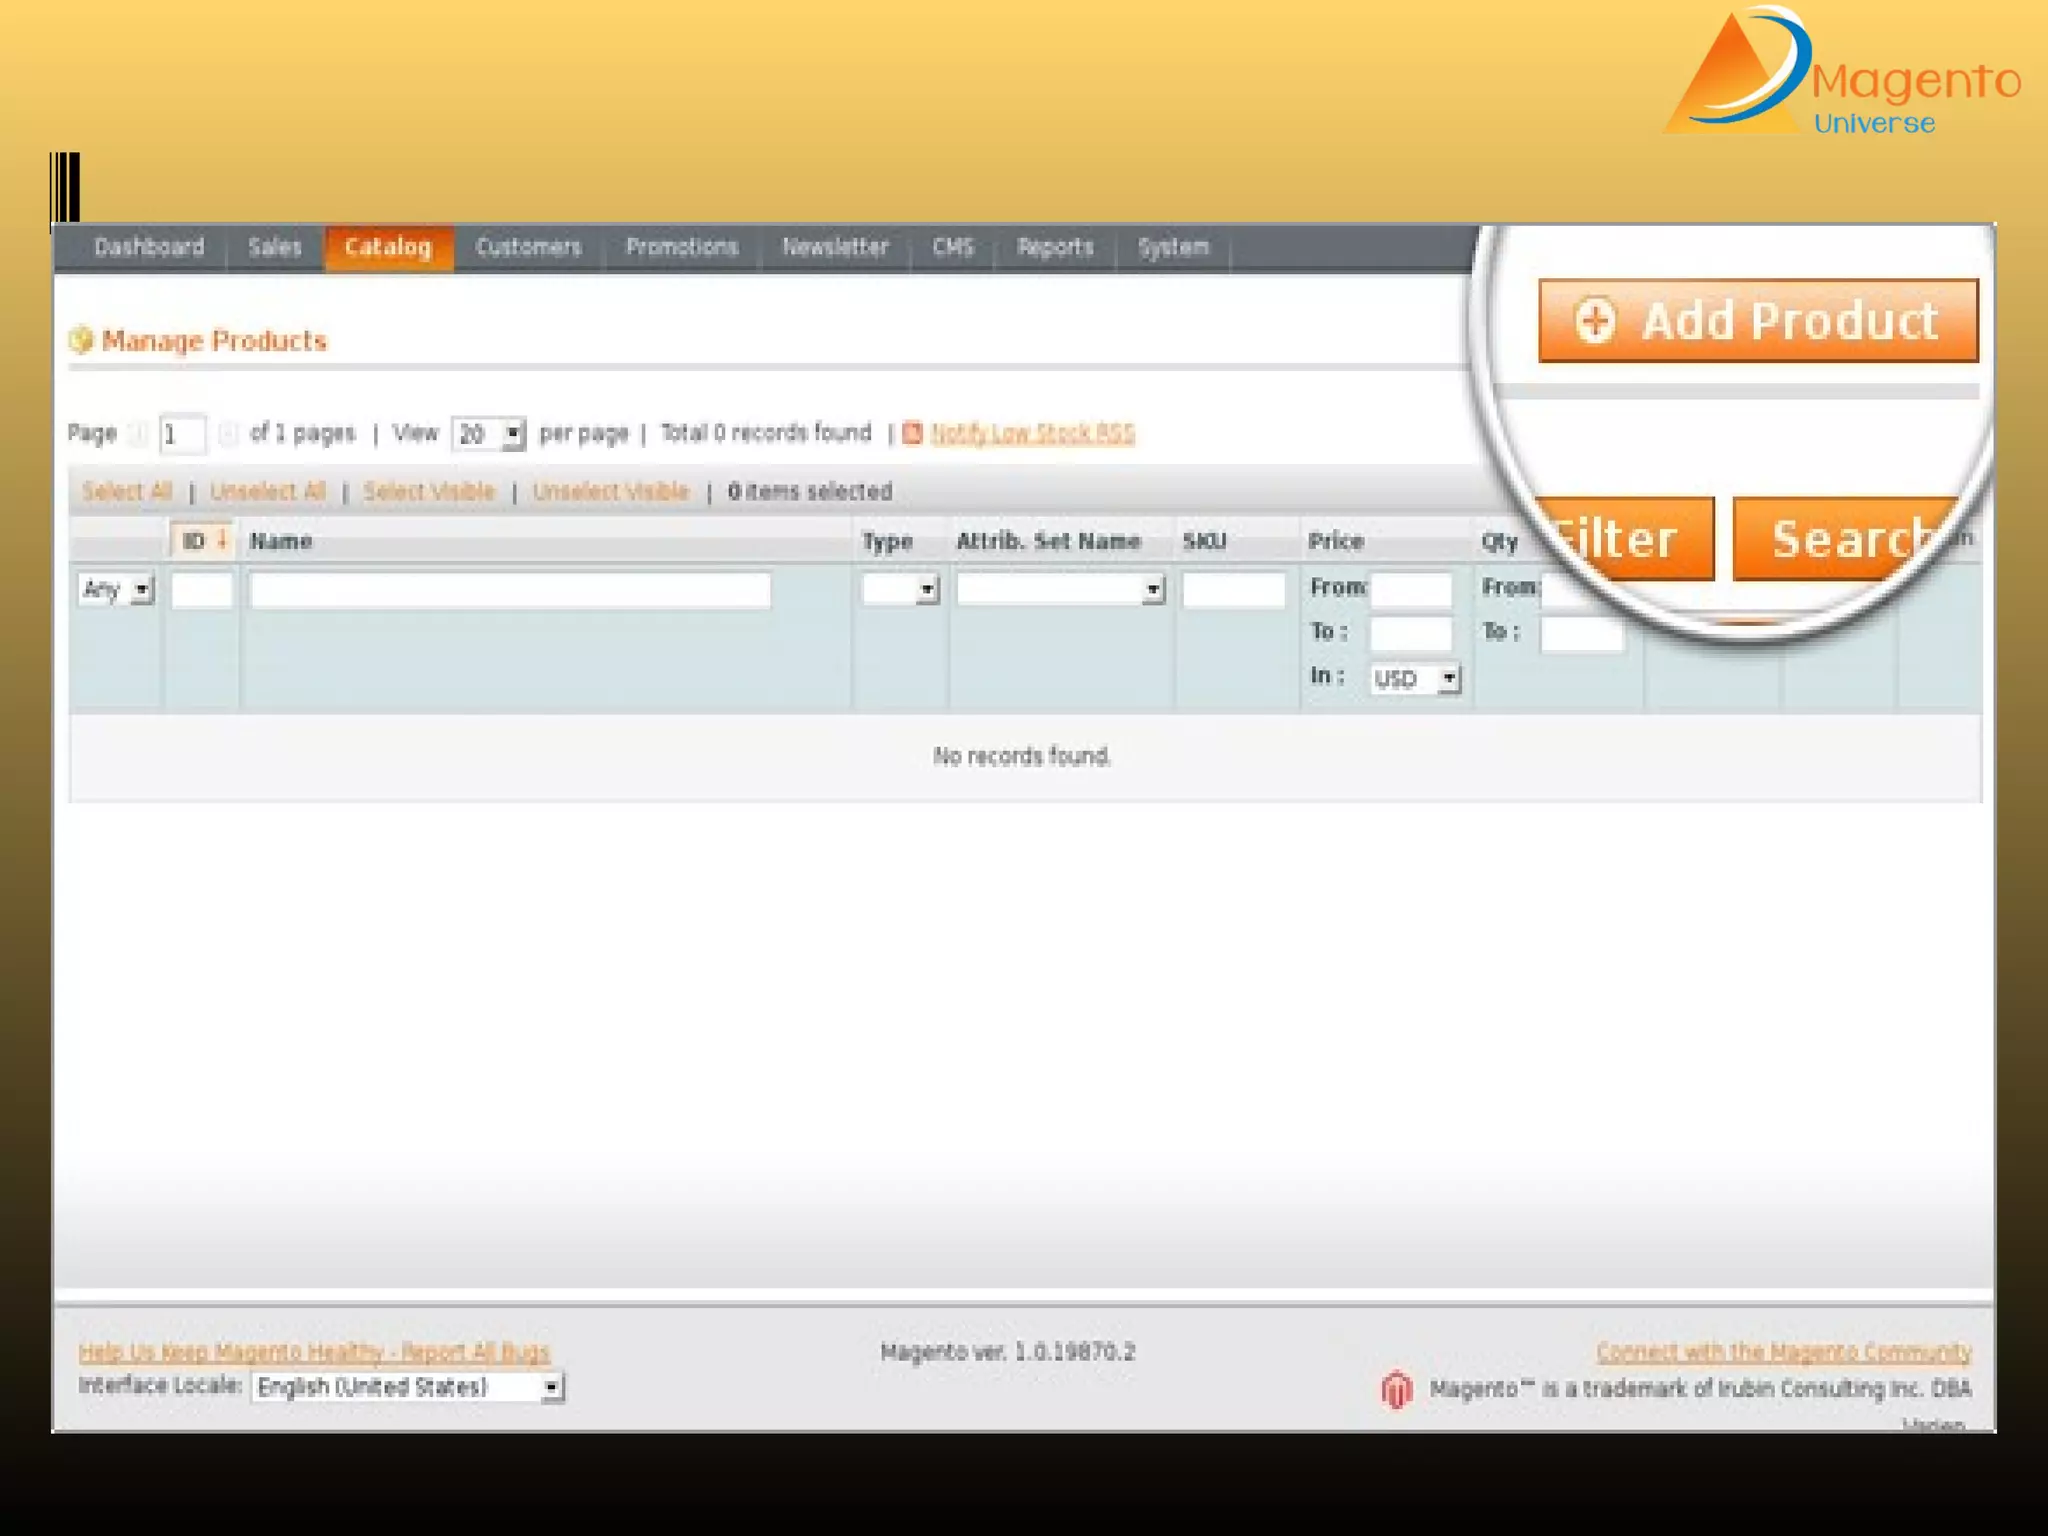This screenshot has height=1536, width=2048.
Task: Click Notify Low Stock RSS link
Action: click(1032, 433)
